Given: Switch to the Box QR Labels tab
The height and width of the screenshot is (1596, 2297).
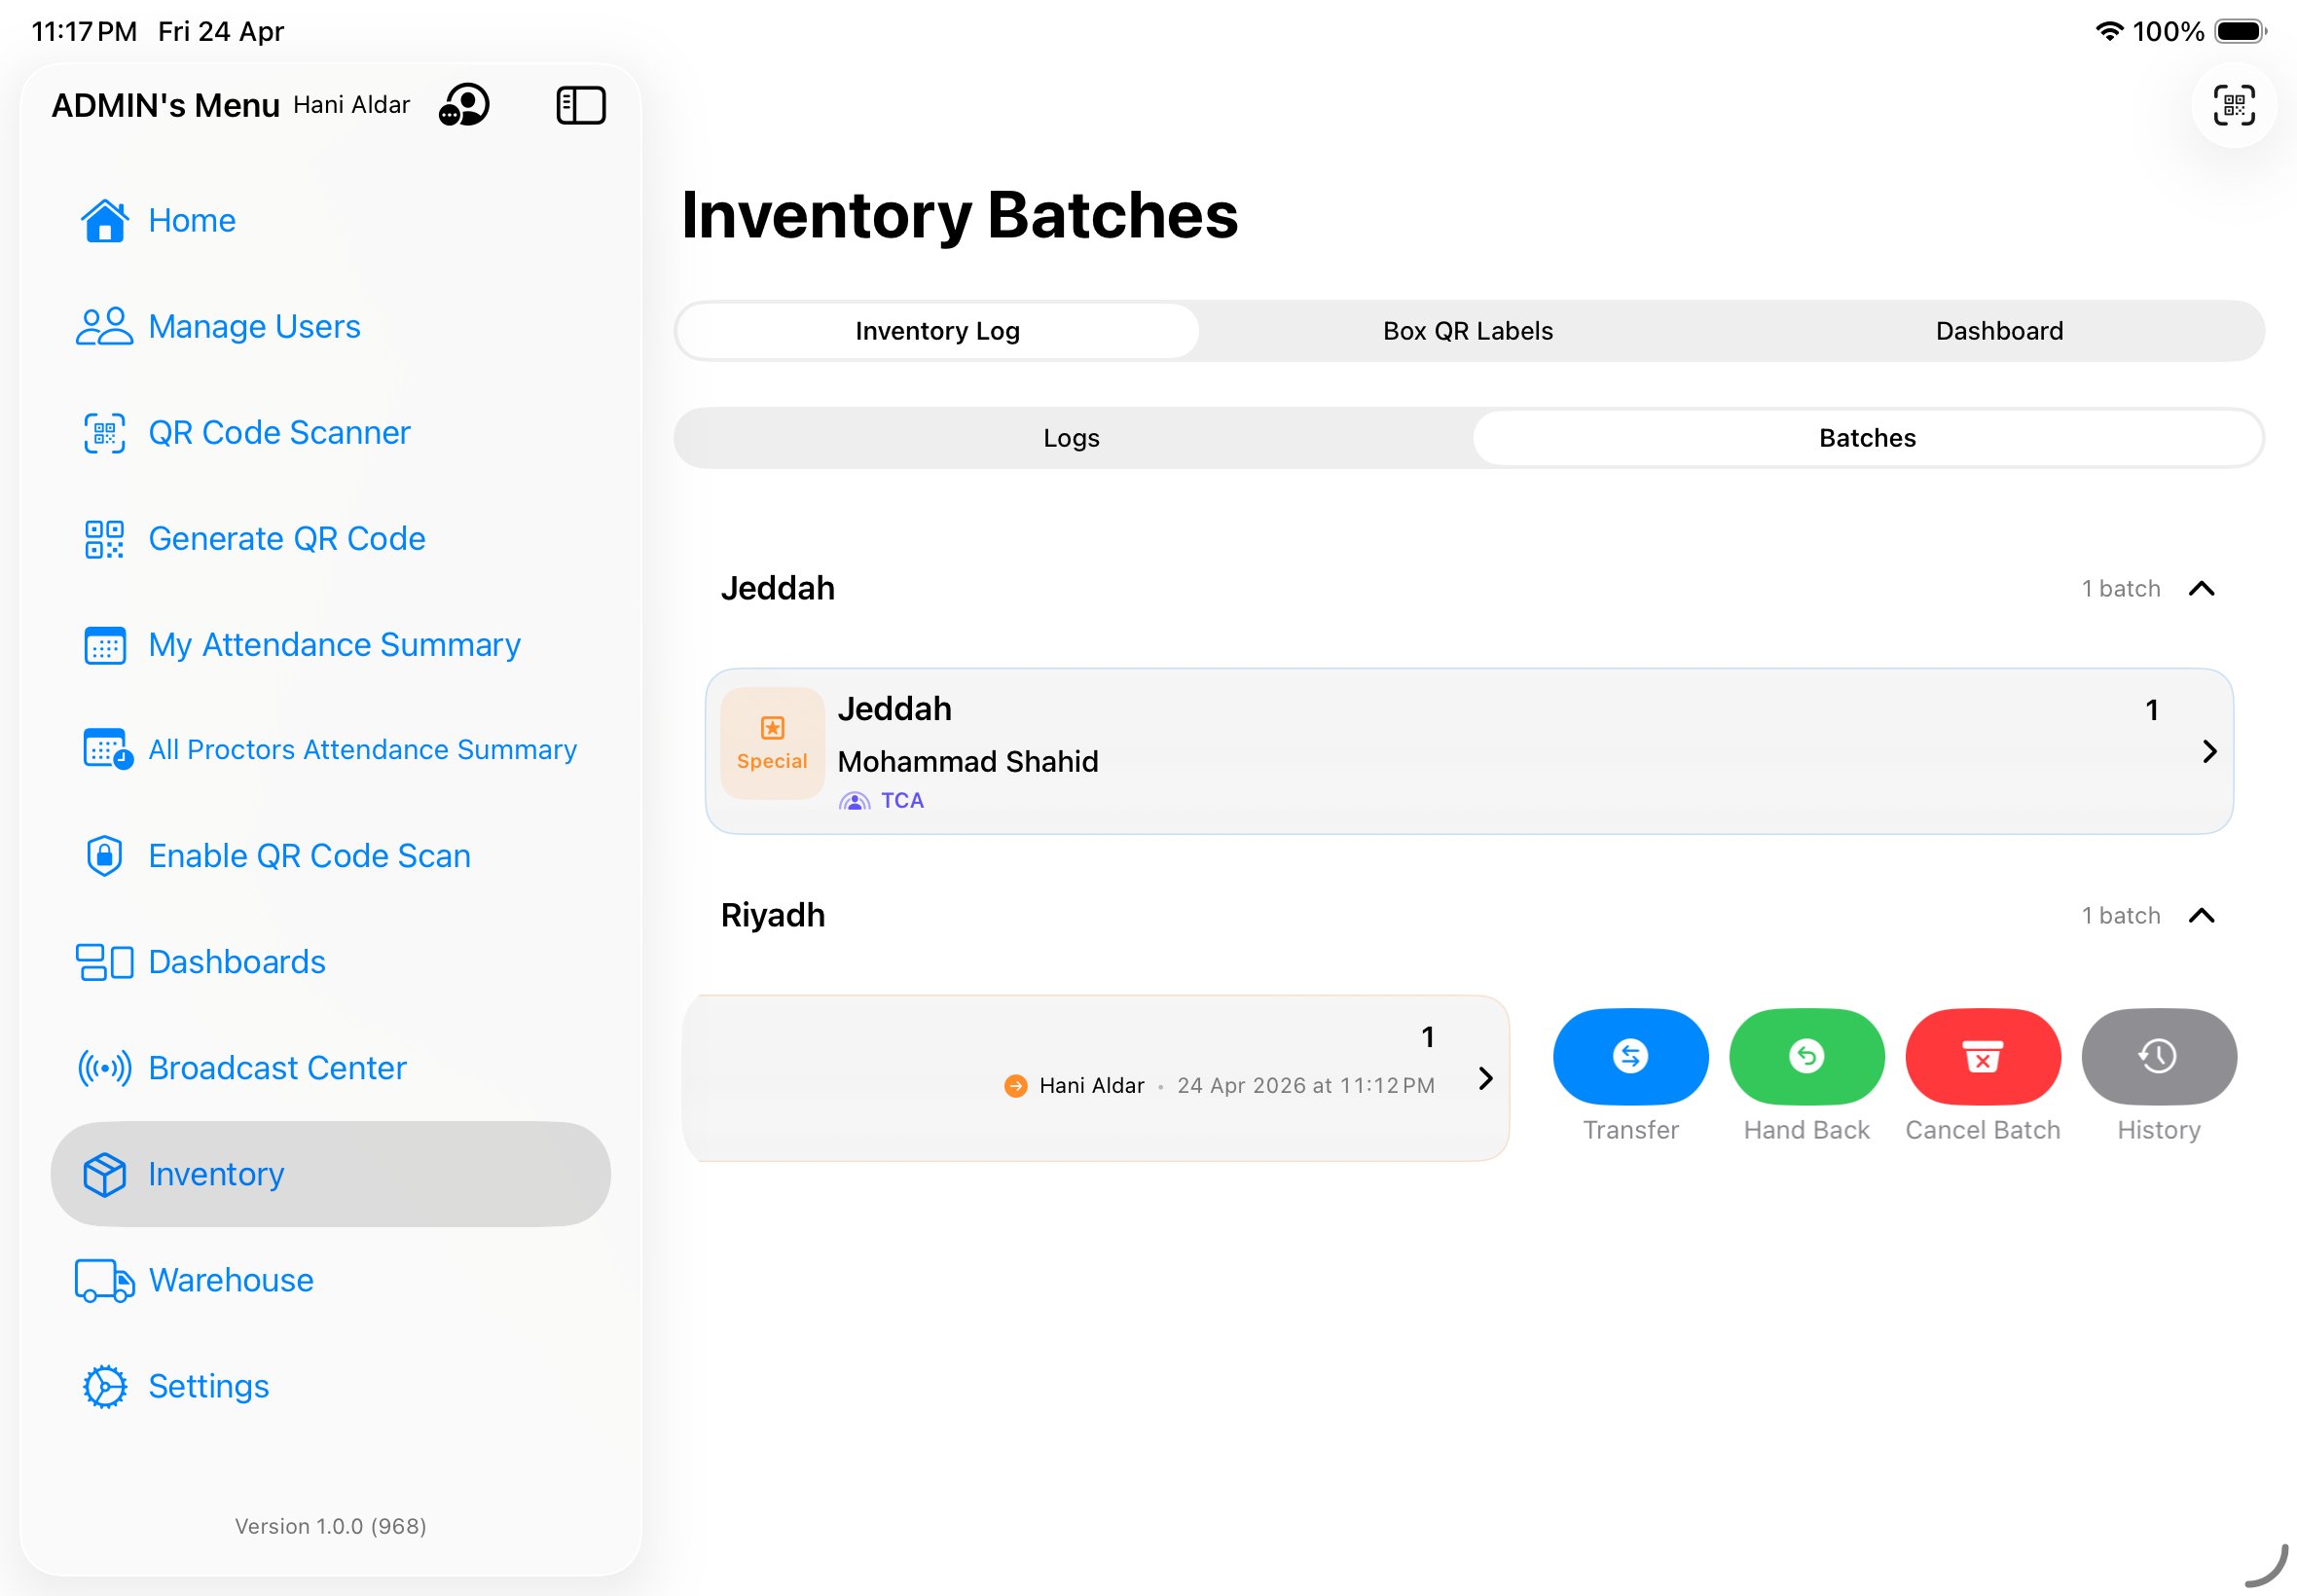Looking at the screenshot, I should coord(1466,330).
